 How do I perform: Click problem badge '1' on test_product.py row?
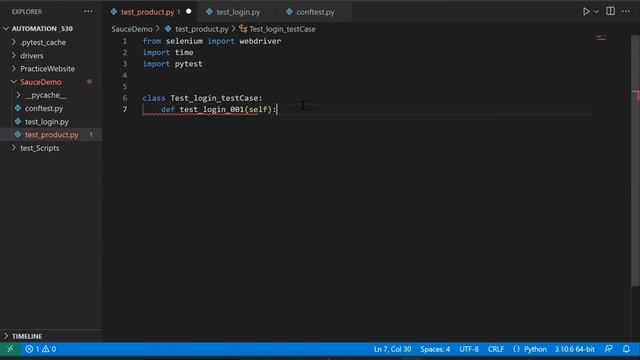coord(91,135)
